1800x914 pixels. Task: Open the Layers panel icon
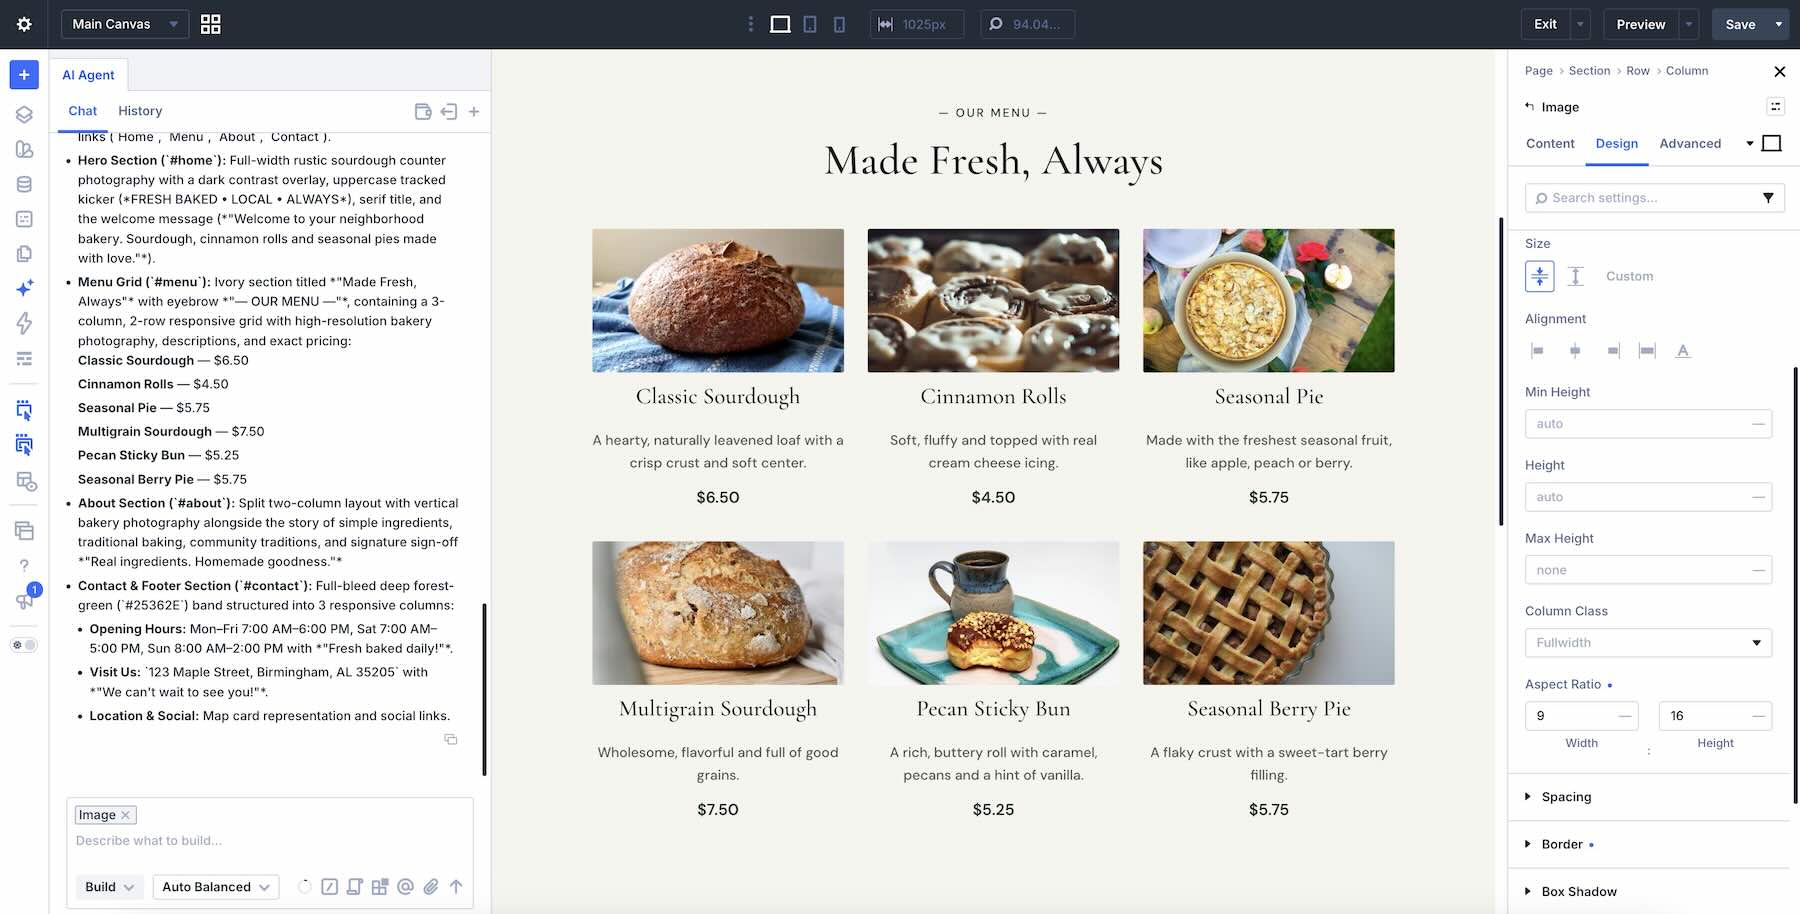click(x=24, y=115)
